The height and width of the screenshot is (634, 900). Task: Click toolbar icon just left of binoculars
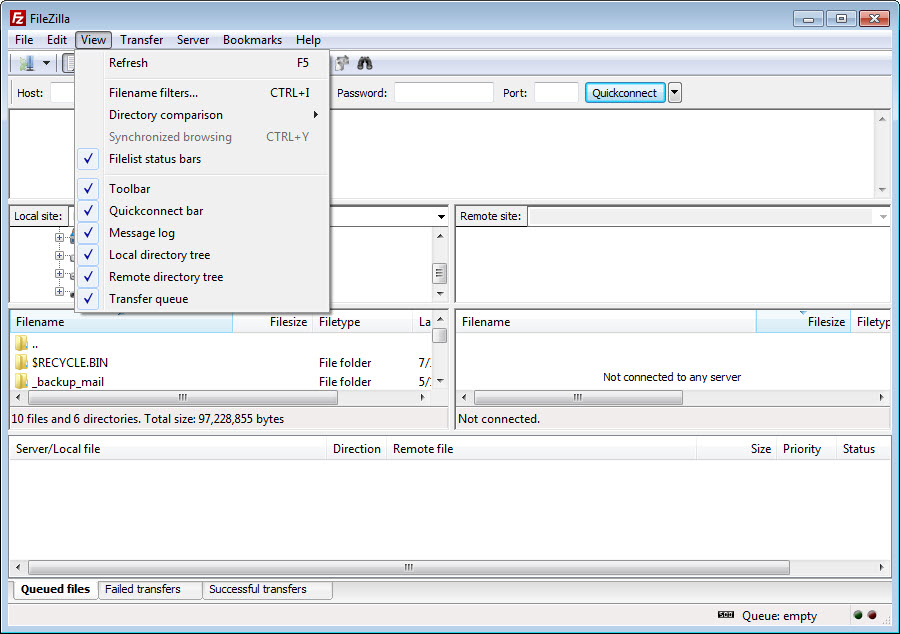[342, 63]
